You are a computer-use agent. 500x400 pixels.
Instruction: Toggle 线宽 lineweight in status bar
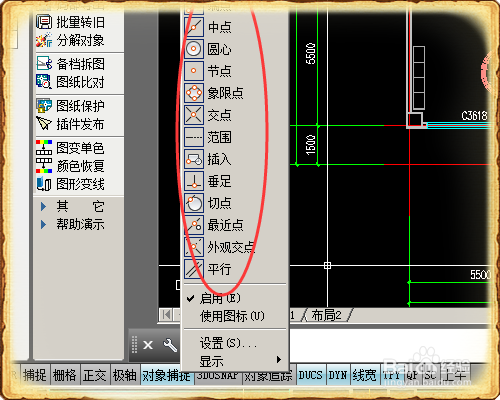(364, 375)
